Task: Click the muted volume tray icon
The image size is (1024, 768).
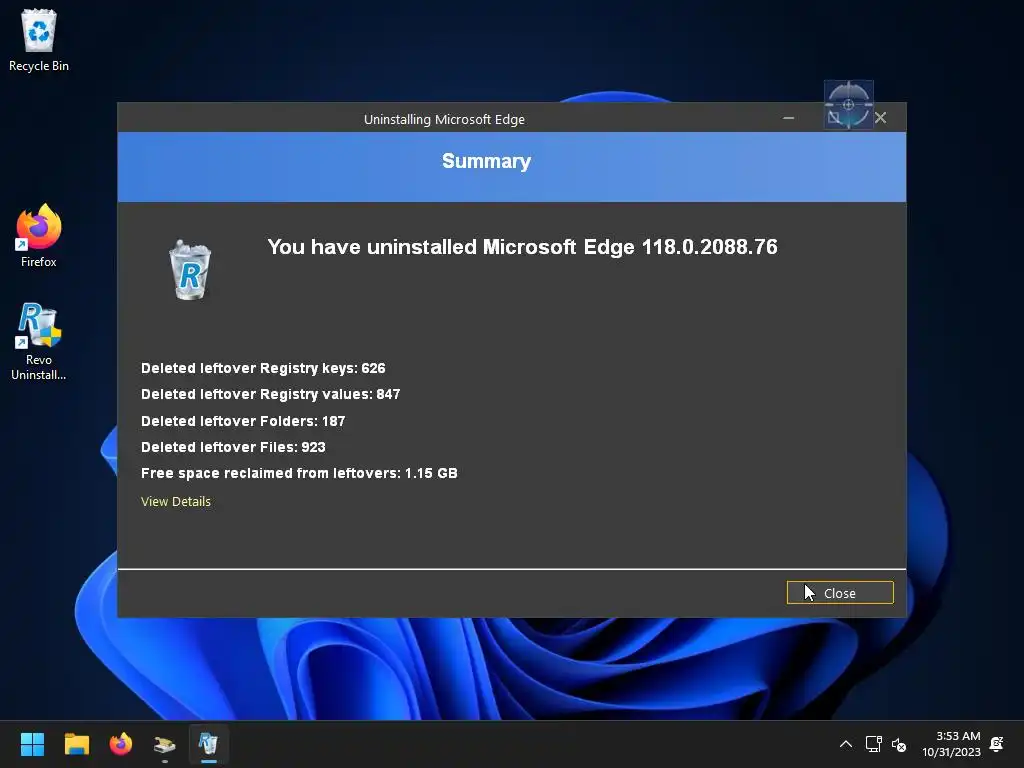Action: (899, 744)
